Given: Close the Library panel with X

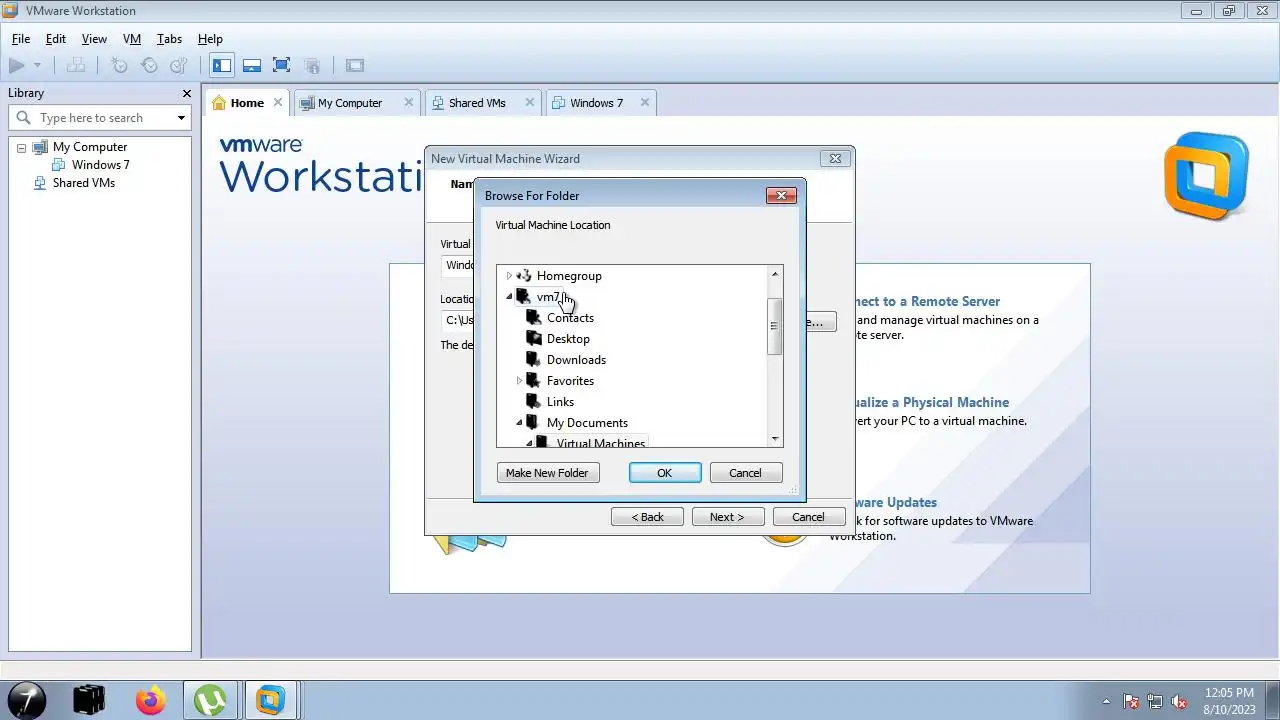Looking at the screenshot, I should click(186, 93).
